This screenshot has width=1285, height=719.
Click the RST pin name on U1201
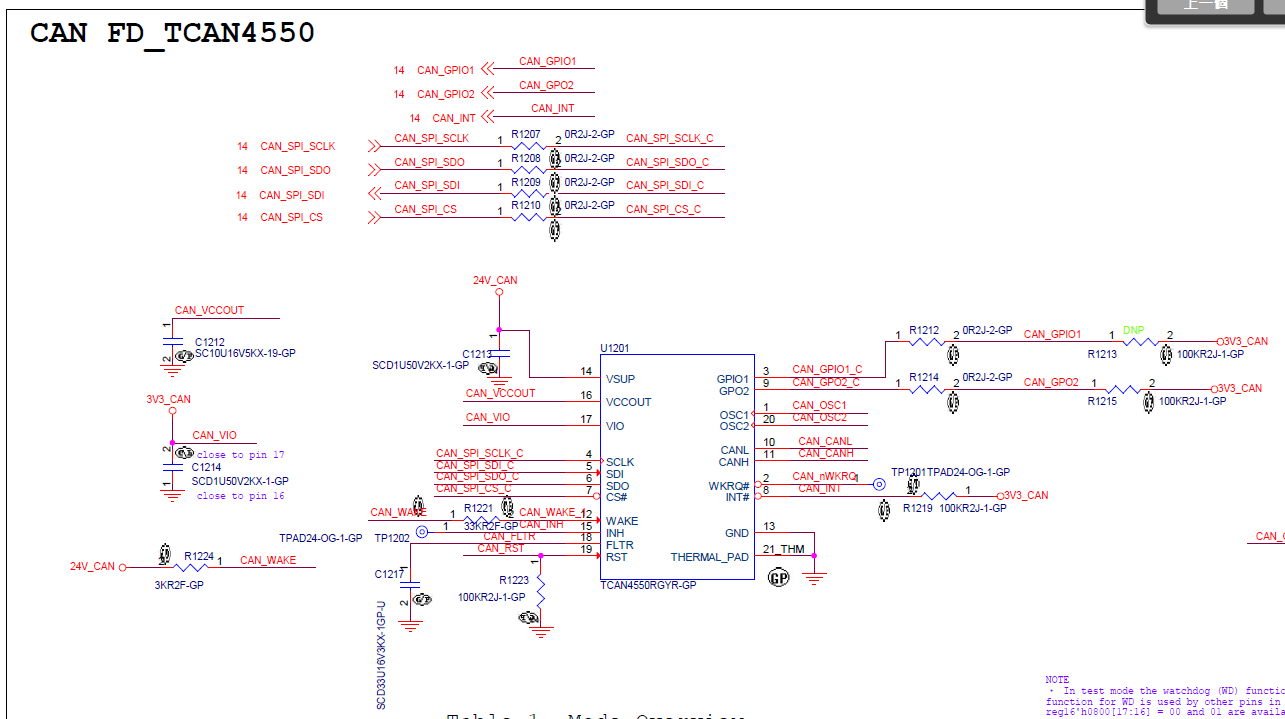click(x=616, y=557)
